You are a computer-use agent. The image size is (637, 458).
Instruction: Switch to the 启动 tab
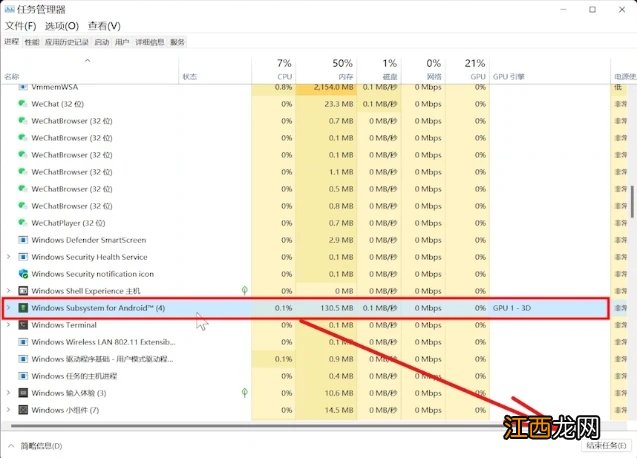[102, 42]
